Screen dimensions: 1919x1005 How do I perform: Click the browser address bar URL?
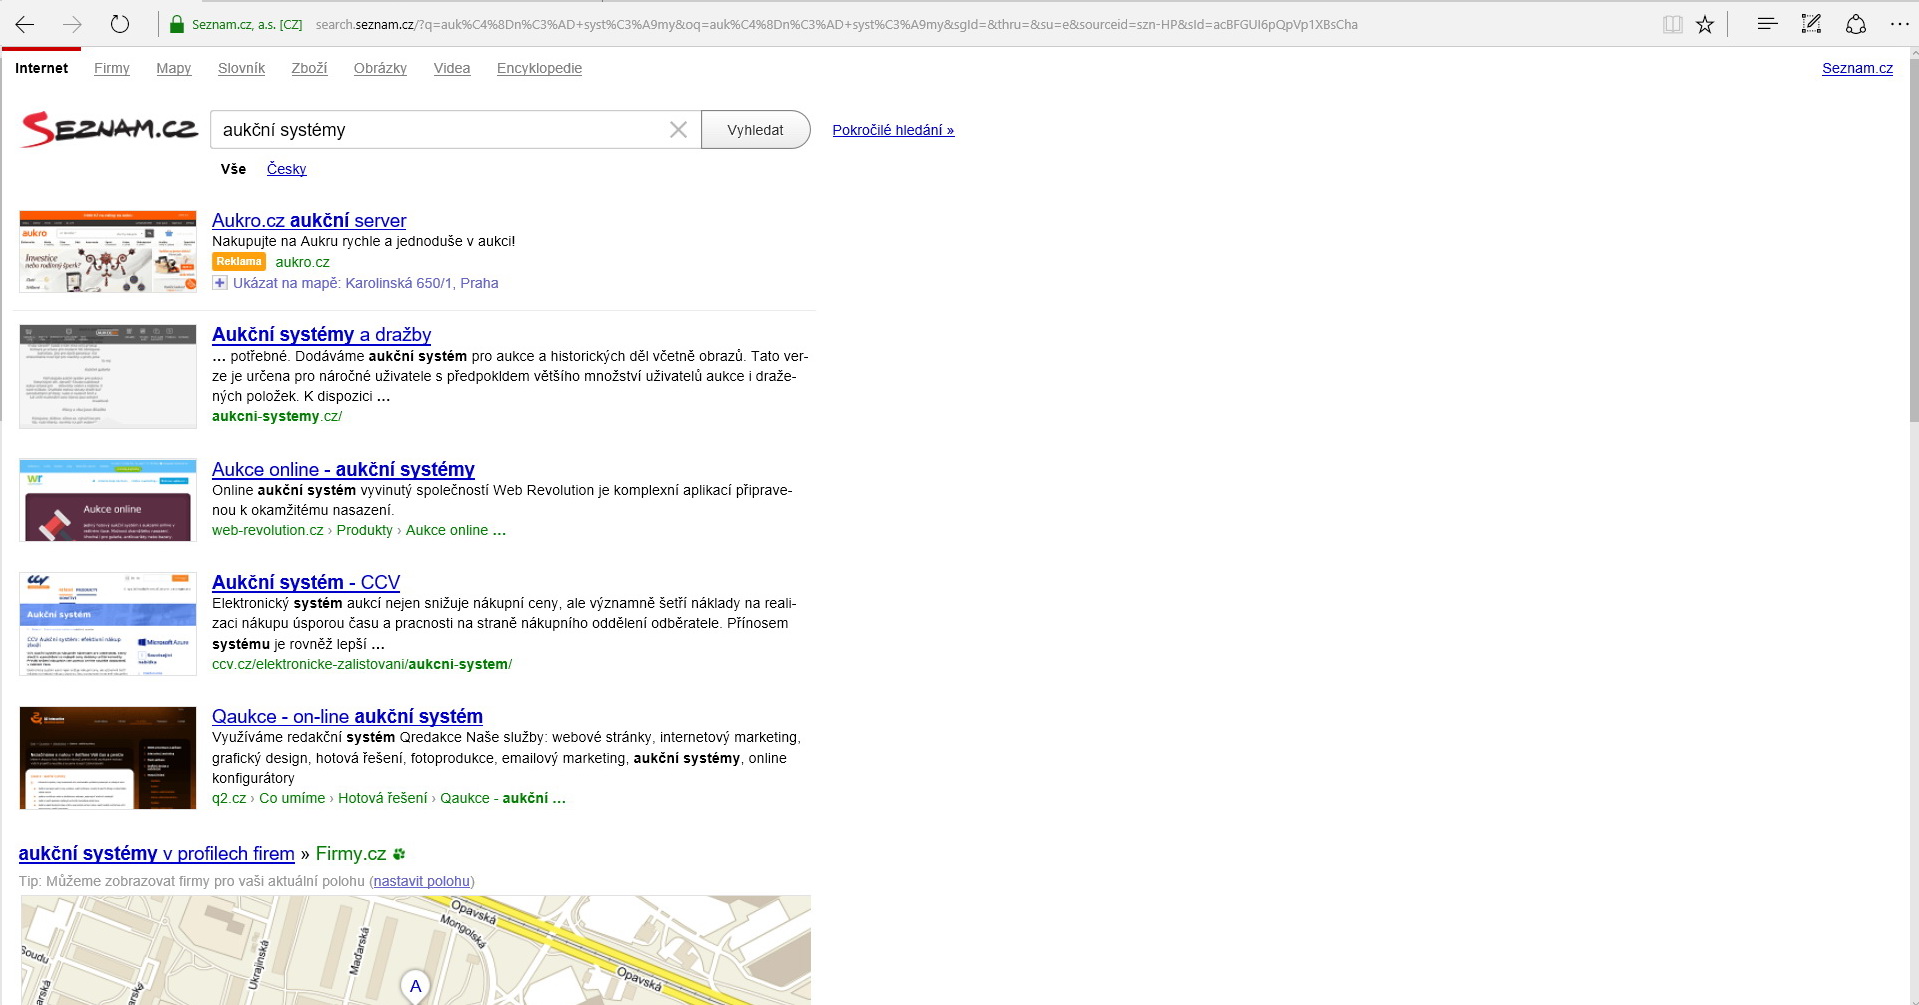(836, 24)
